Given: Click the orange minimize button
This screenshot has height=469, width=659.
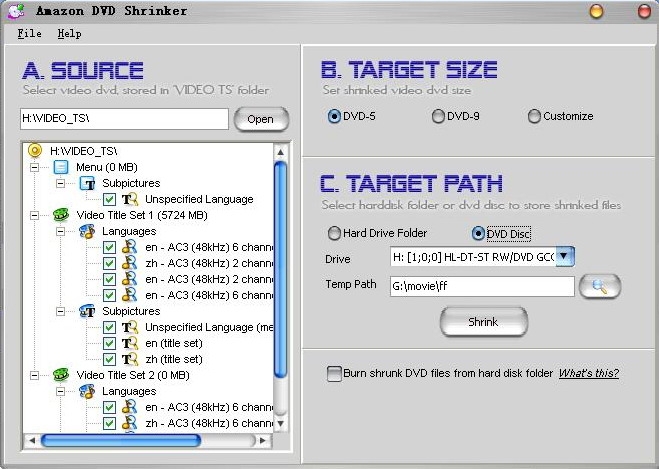Looking at the screenshot, I should [596, 11].
